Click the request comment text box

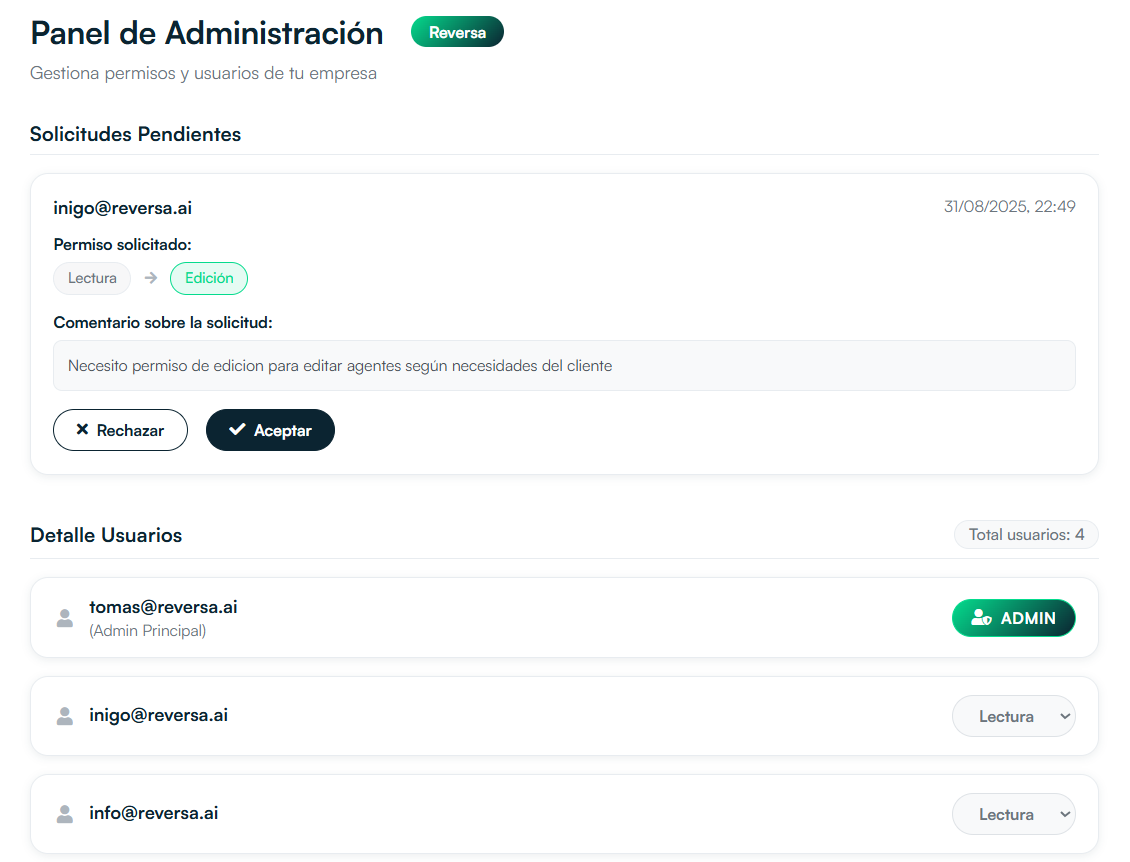tap(564, 366)
